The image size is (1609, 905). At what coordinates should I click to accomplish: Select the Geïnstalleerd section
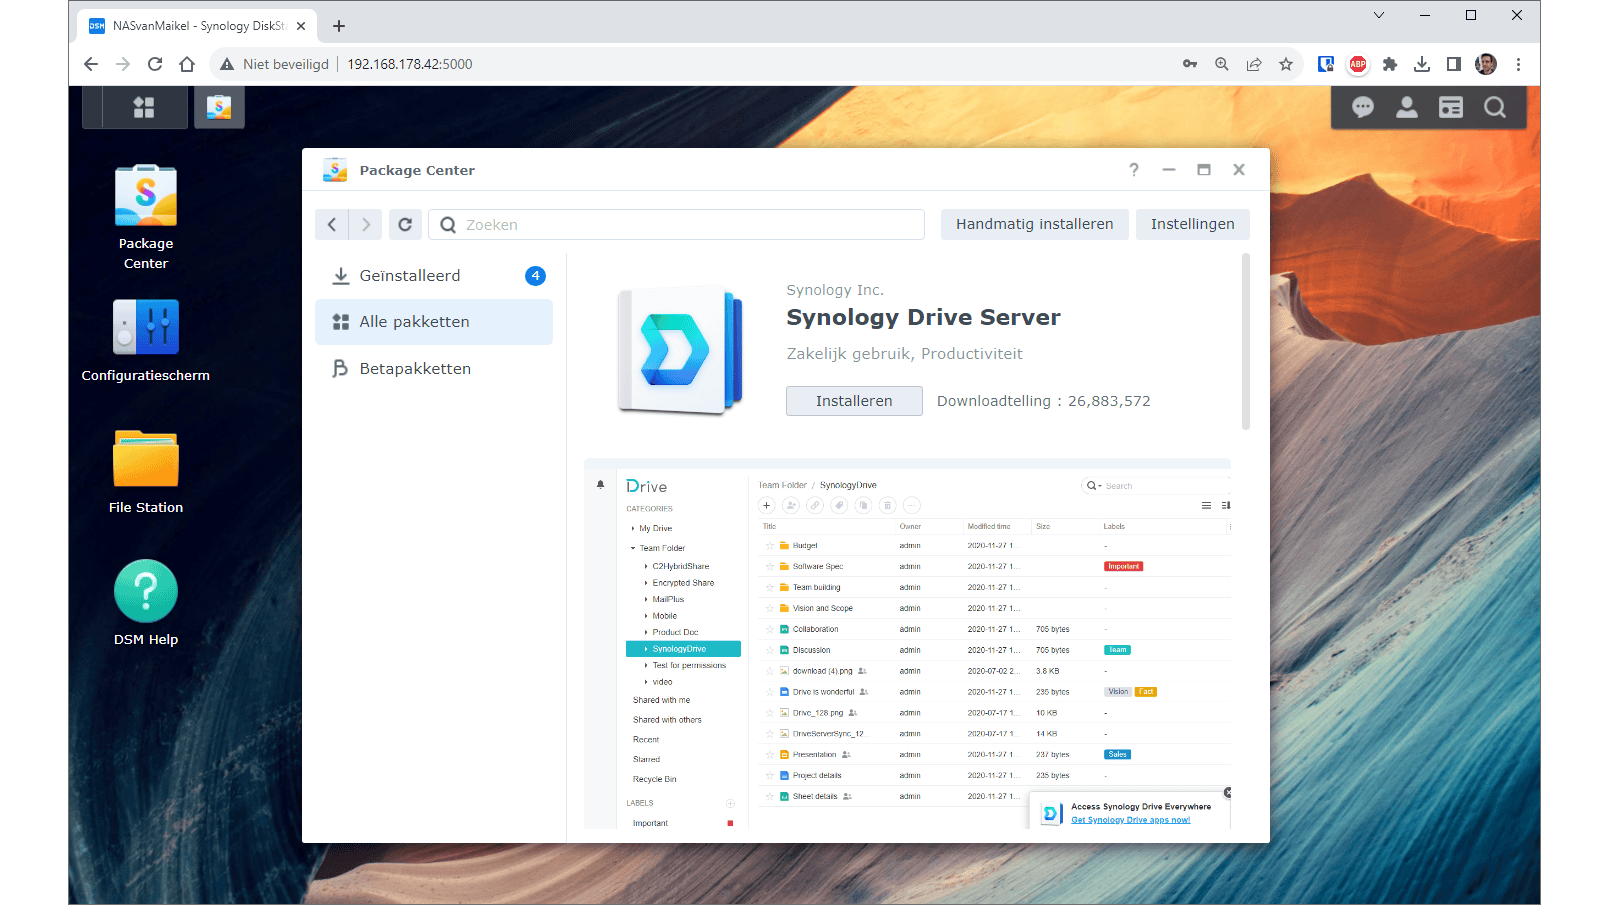[410, 276]
